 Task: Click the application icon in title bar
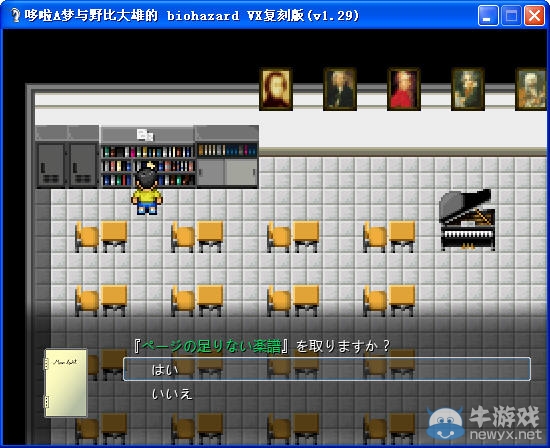click(15, 15)
